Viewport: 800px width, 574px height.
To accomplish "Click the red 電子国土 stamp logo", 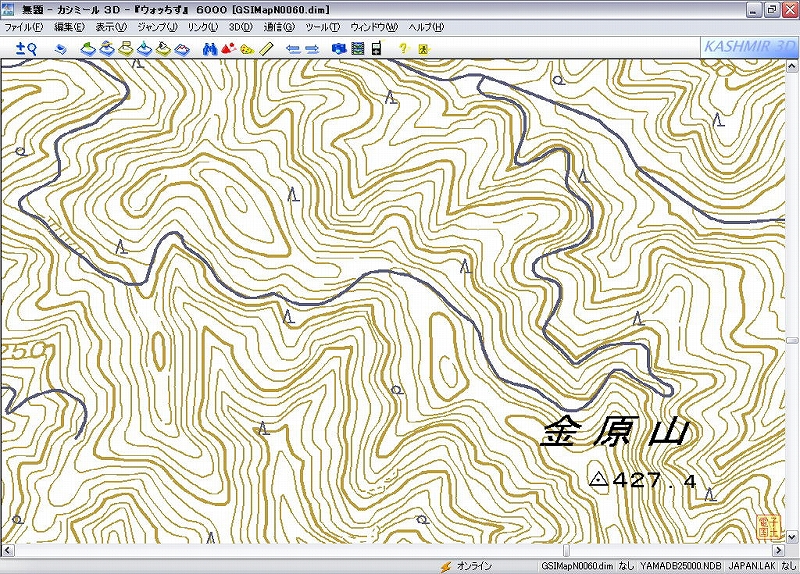I will coord(768,527).
